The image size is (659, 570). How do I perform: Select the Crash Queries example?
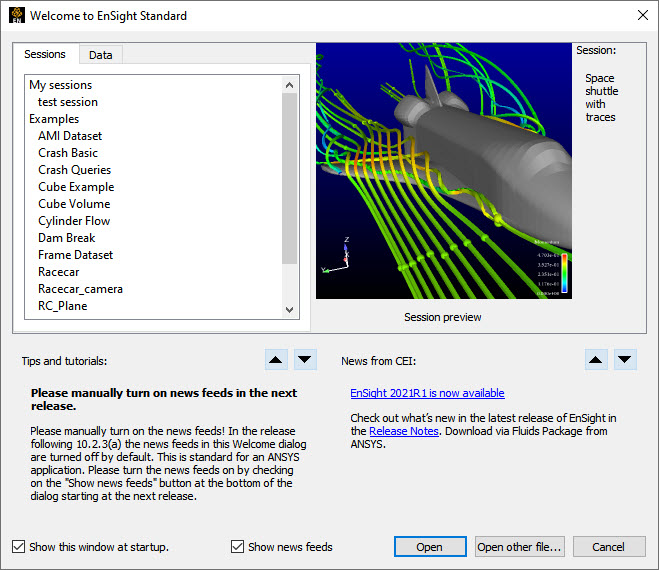coord(74,170)
